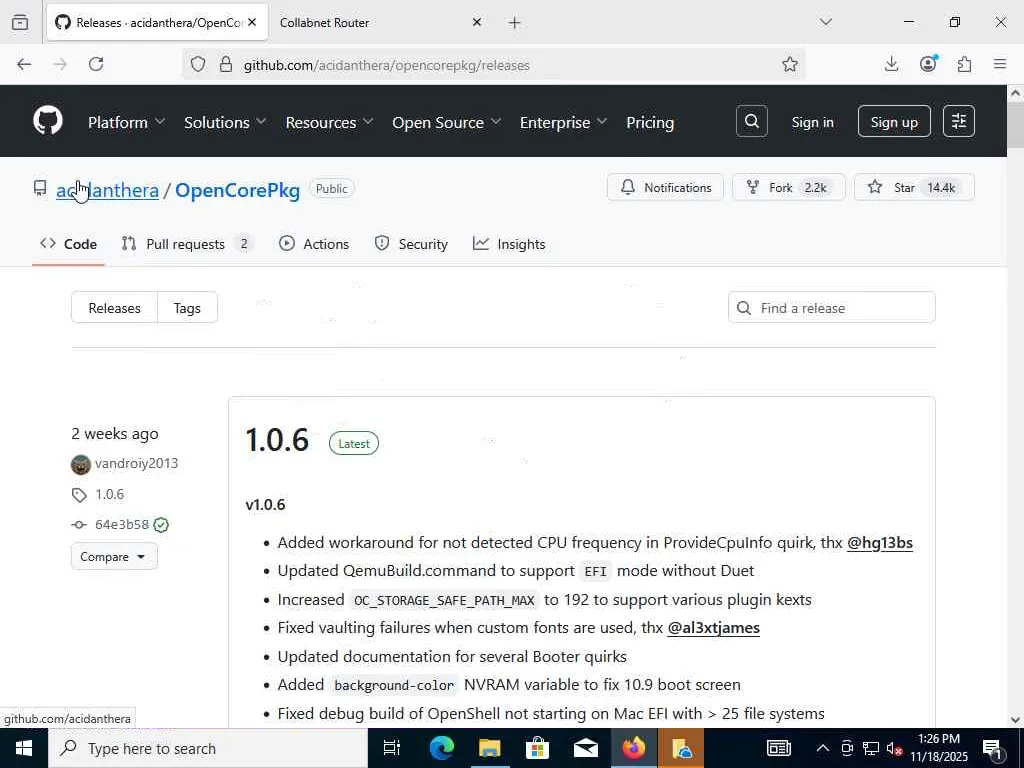Click the Firefox back arrow

[24, 65]
